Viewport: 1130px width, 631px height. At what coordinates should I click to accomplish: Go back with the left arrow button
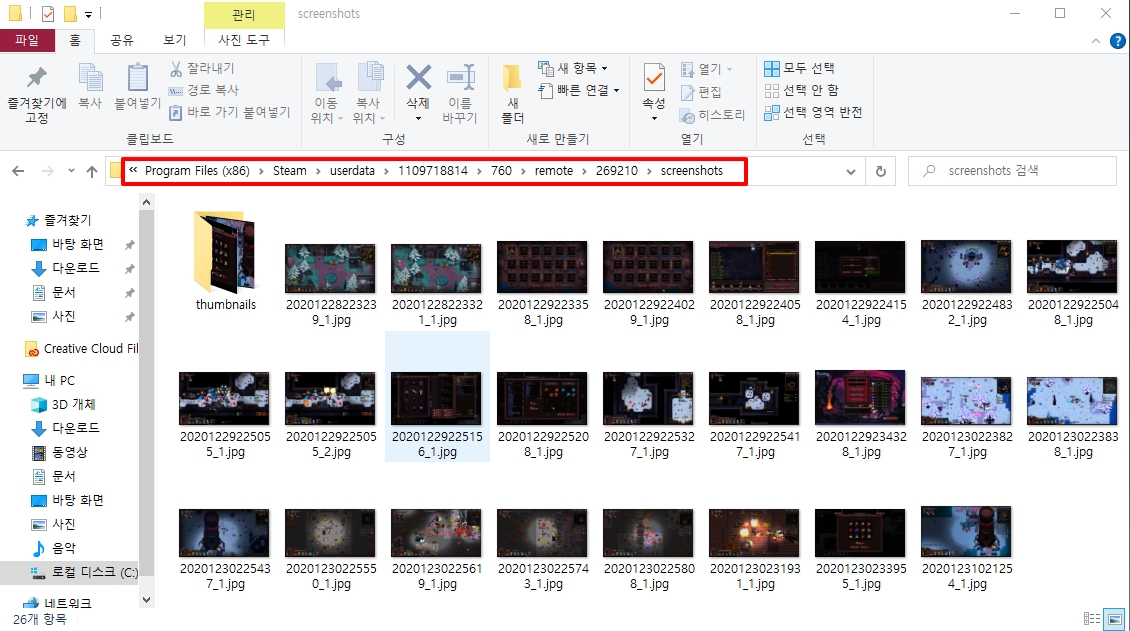point(18,171)
